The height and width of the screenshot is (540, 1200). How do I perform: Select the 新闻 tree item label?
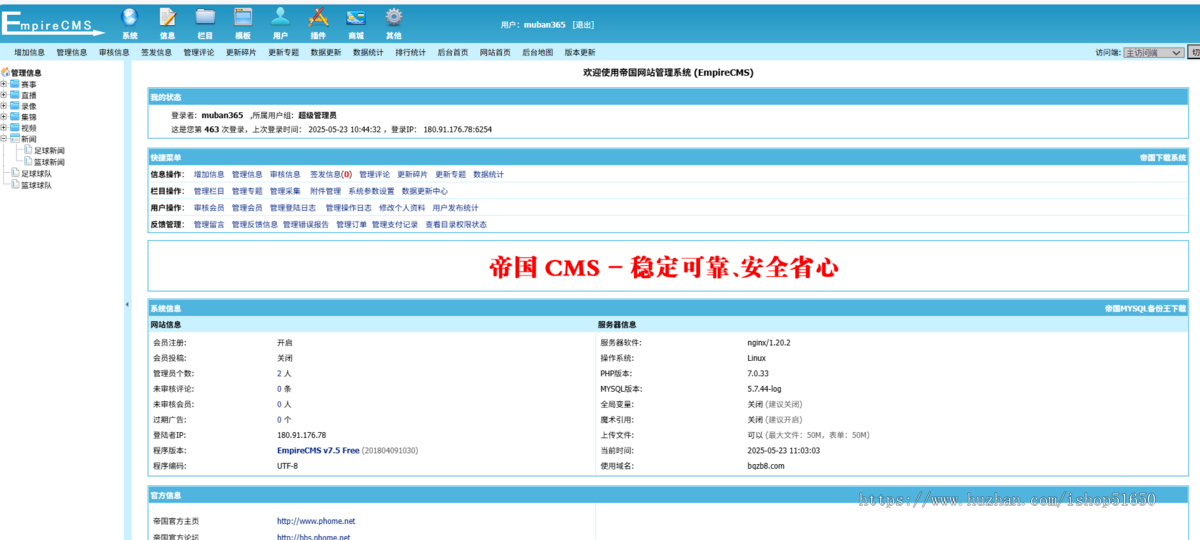click(29, 139)
